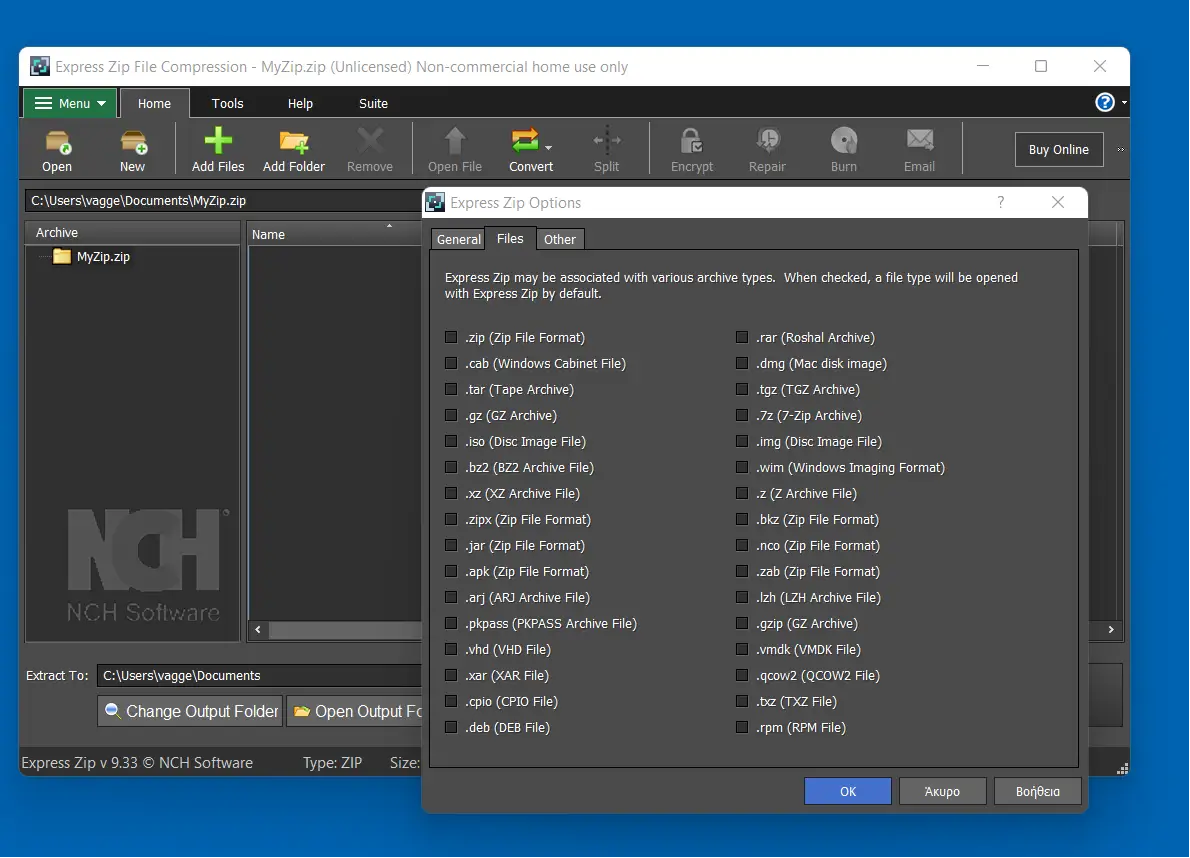Toggle .rpm (RPM File) association

pyautogui.click(x=741, y=727)
